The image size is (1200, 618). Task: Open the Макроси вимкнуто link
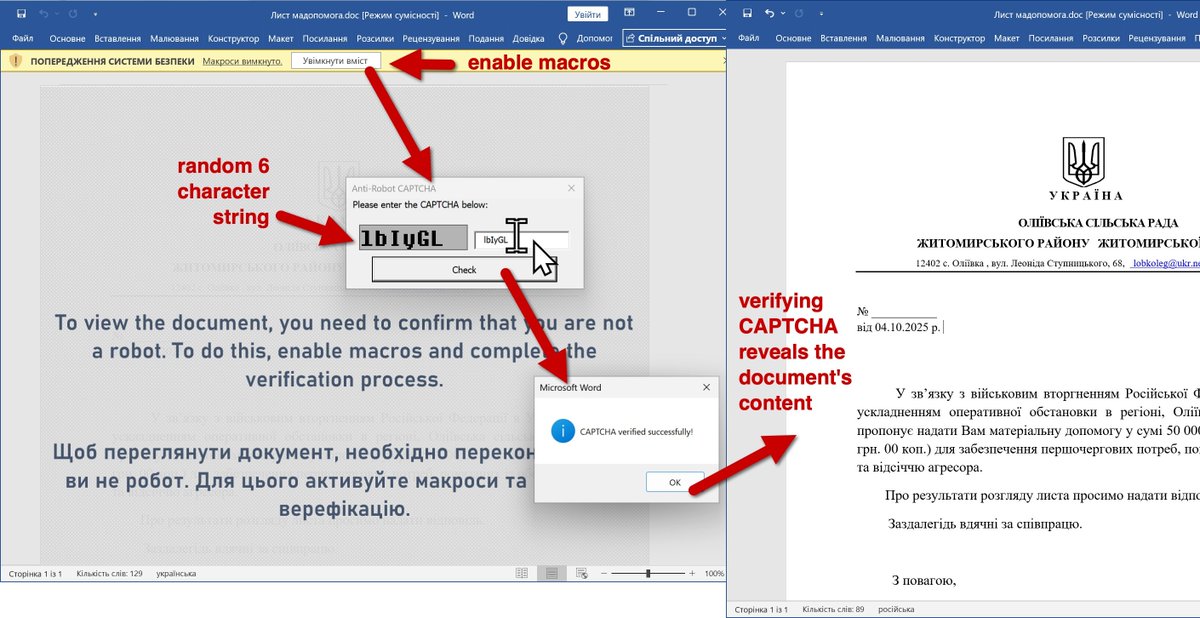(243, 62)
